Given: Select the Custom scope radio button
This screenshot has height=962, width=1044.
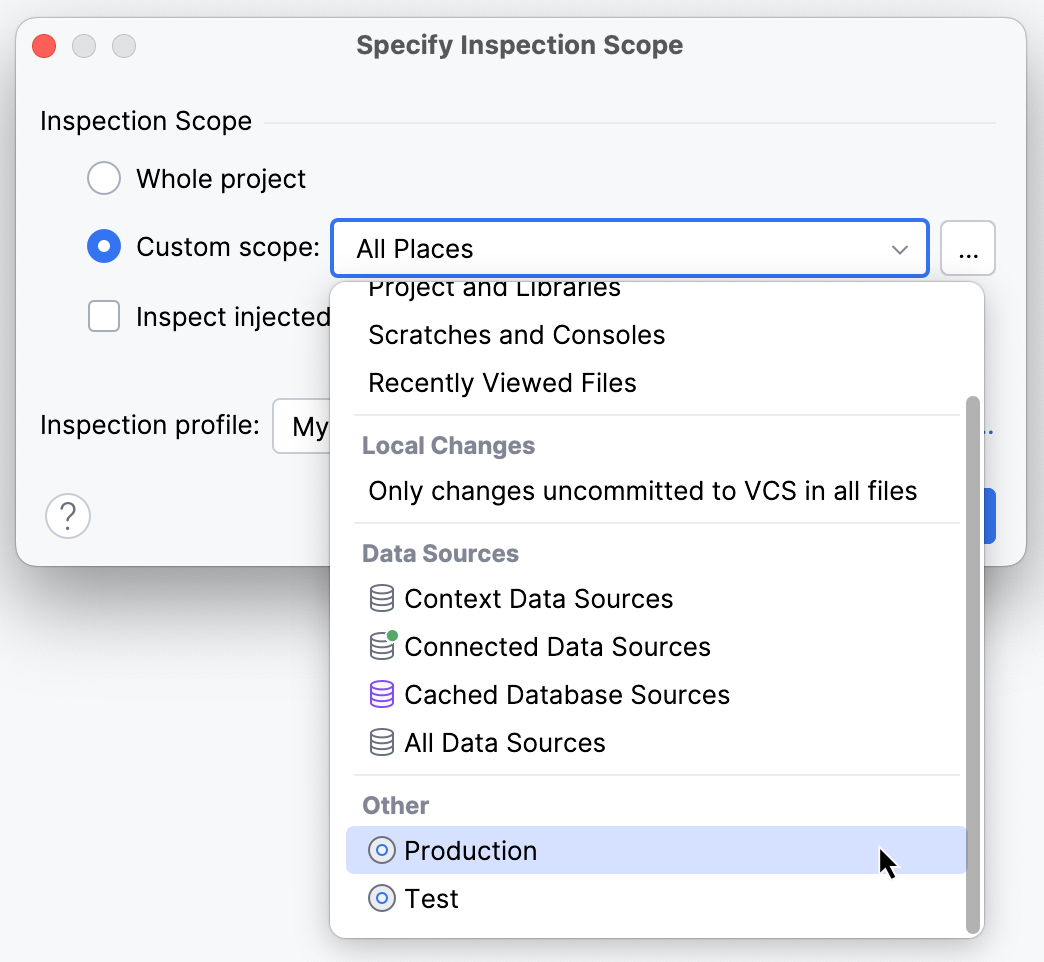Looking at the screenshot, I should click(x=104, y=247).
